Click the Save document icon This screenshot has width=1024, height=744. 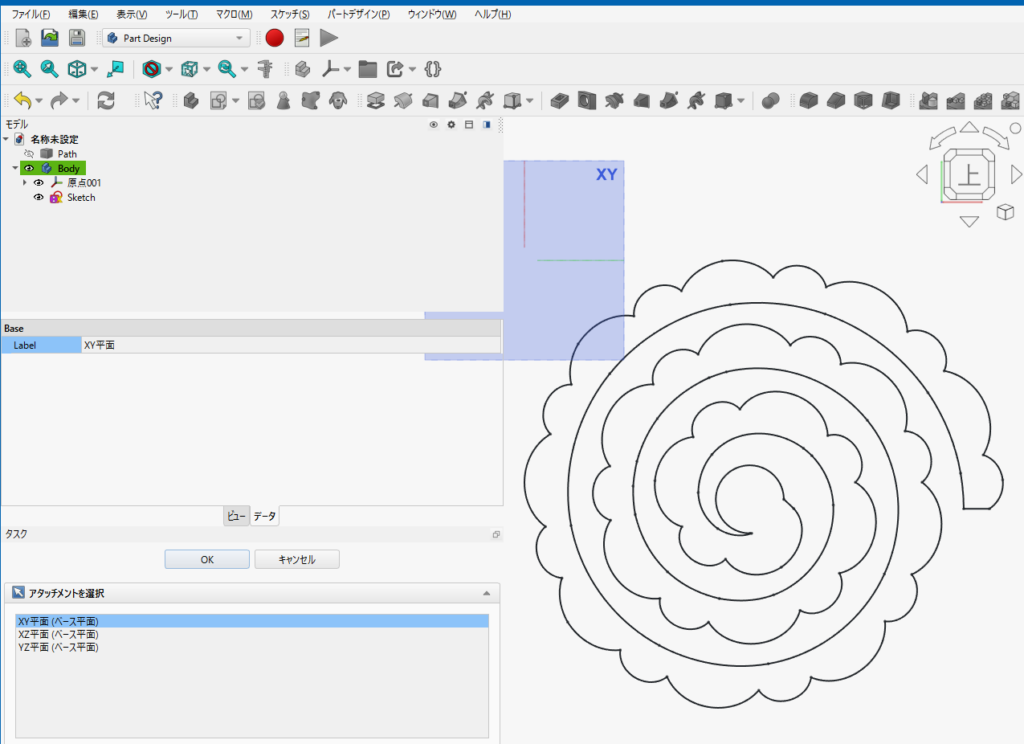77,38
